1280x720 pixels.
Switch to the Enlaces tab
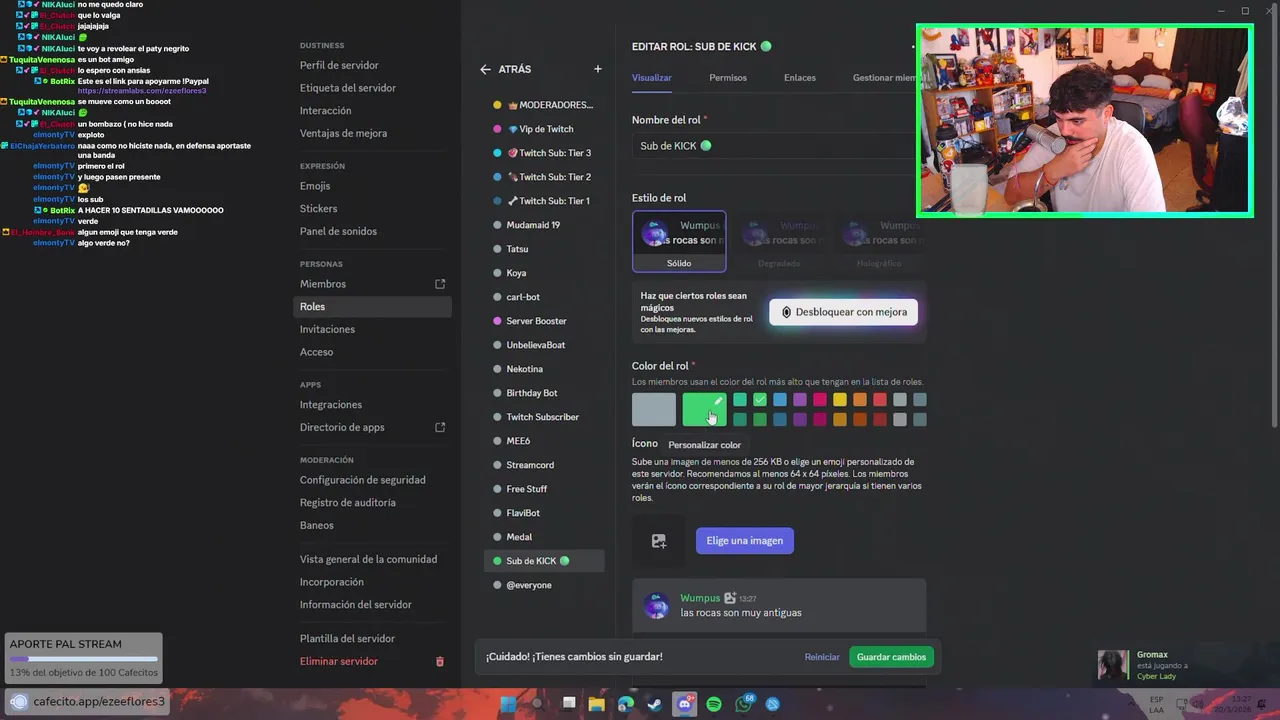[800, 78]
